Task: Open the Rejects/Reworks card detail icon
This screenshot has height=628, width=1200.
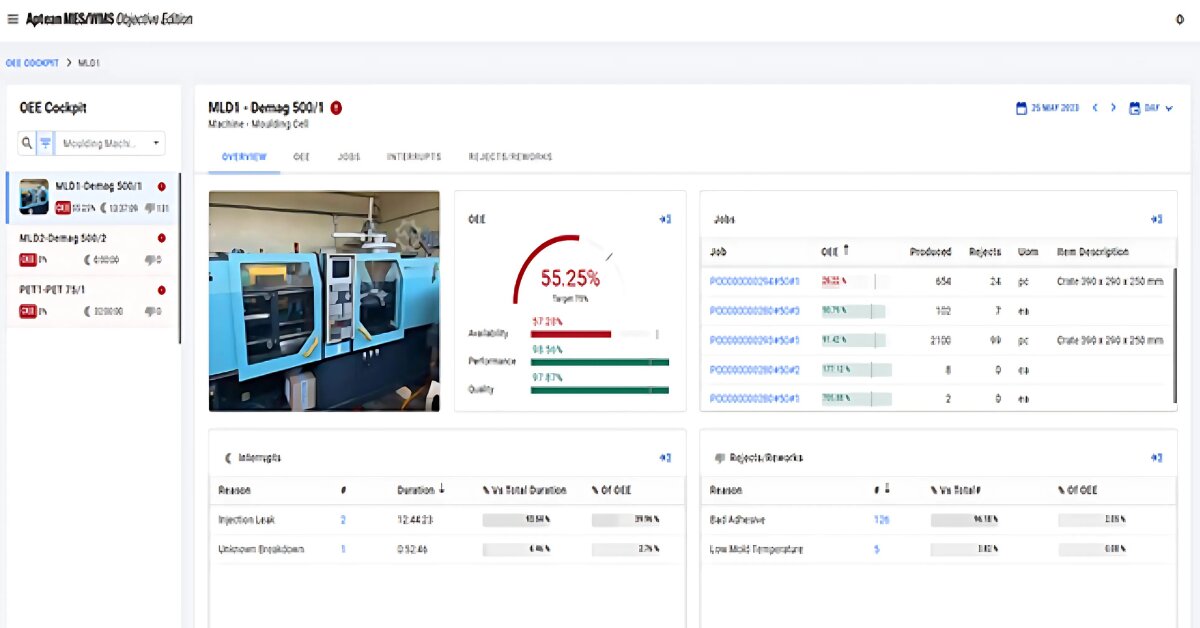Action: [1156, 458]
